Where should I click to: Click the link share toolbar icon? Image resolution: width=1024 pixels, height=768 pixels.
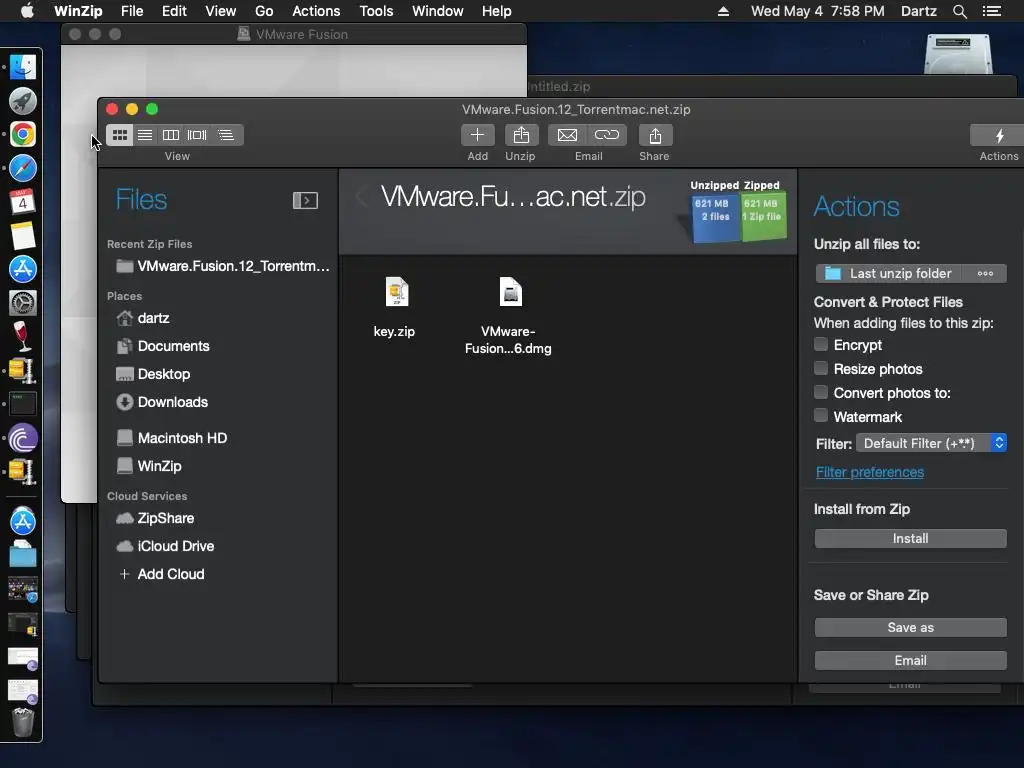[x=607, y=135]
